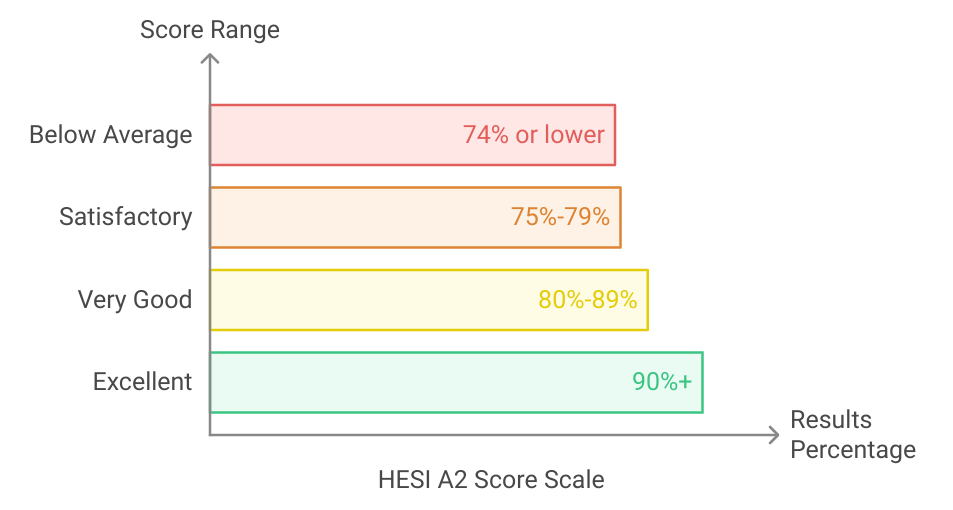Click the 'Below Average' category label

click(111, 134)
